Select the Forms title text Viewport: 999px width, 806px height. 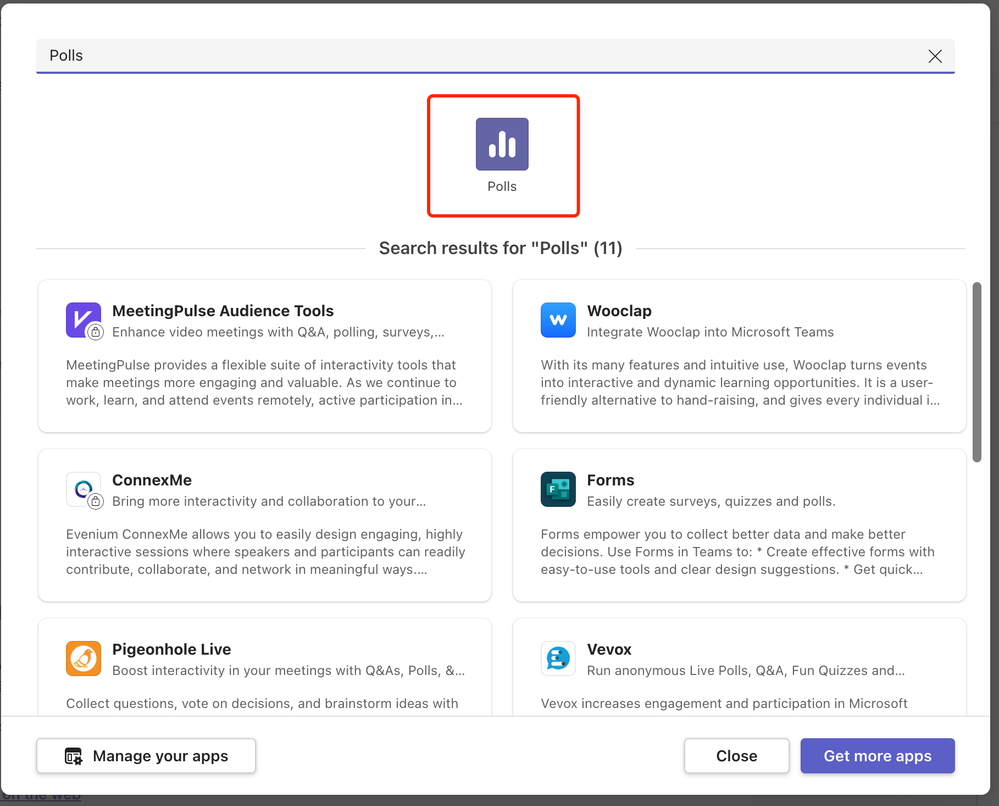(x=610, y=480)
